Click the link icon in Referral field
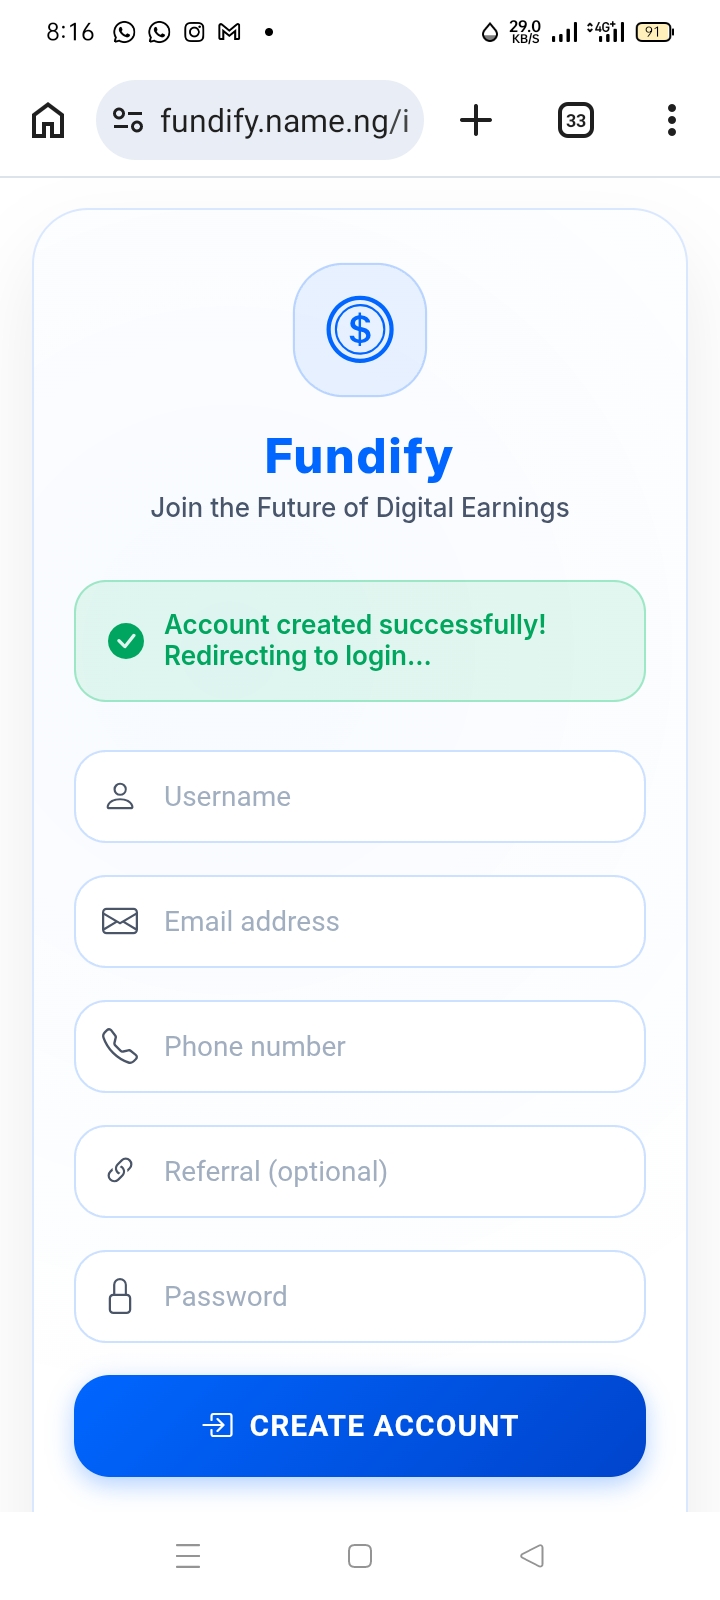720x1600 pixels. click(120, 1171)
